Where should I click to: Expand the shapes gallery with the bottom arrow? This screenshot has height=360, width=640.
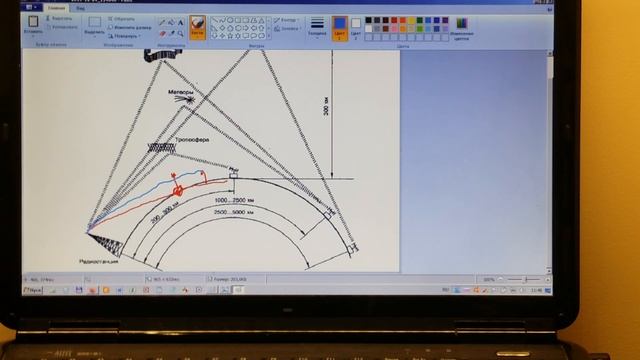[268, 36]
